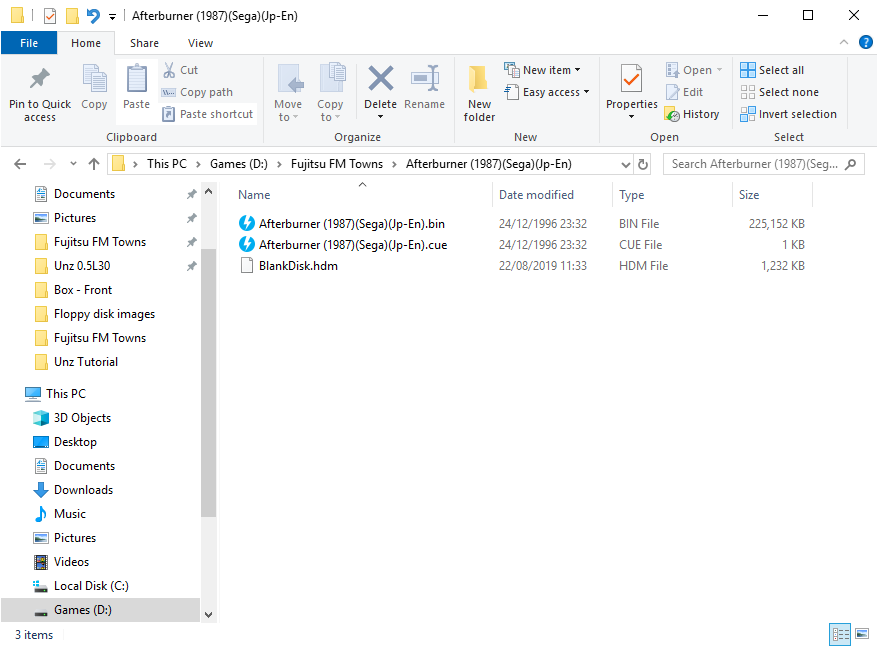Click the Undo quick access icon
878x647 pixels.
(x=93, y=16)
